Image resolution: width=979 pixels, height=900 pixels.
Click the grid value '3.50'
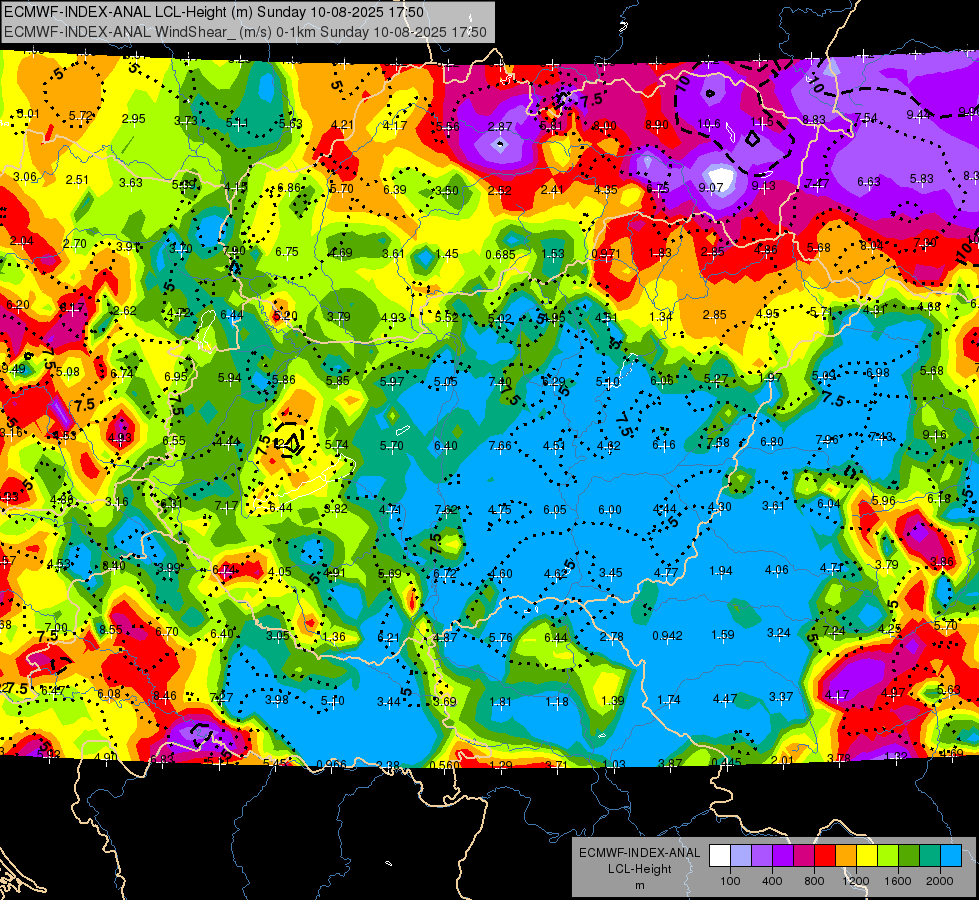pos(446,190)
